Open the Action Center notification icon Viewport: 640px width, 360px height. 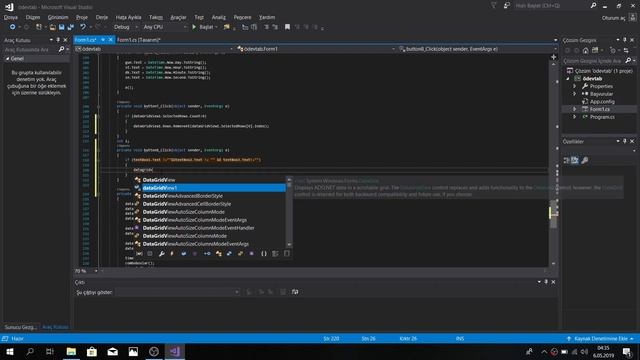tap(627, 351)
